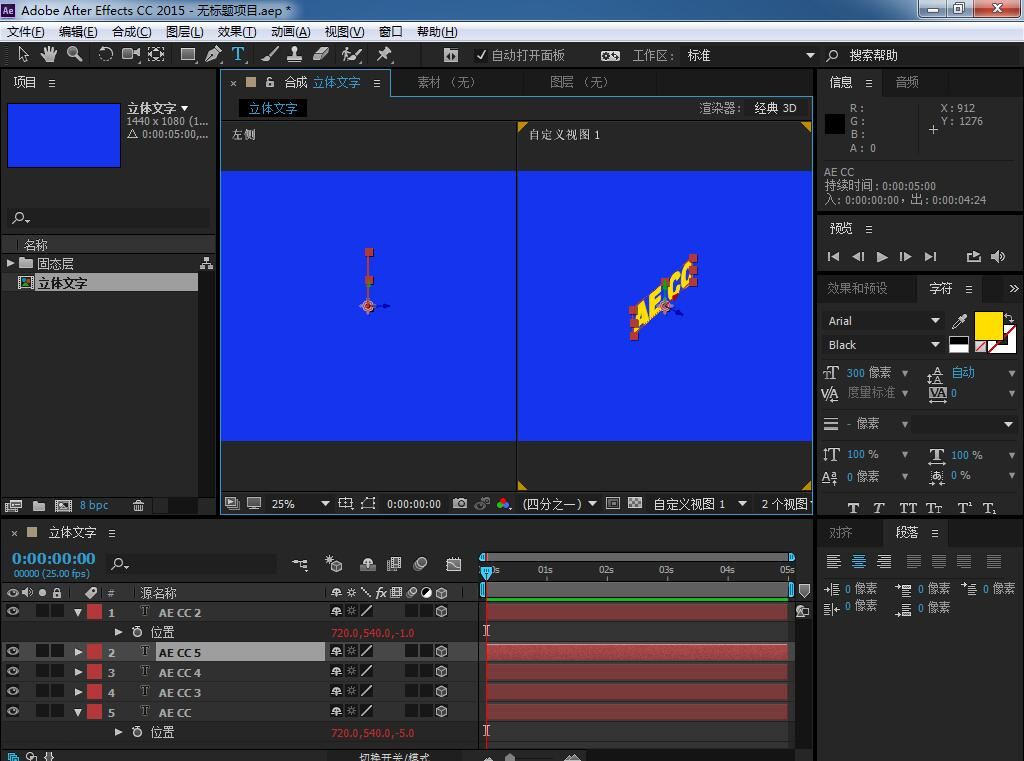This screenshot has height=761, width=1024.
Task: Open the 自定义视图 1 view dropdown
Action: pos(699,504)
